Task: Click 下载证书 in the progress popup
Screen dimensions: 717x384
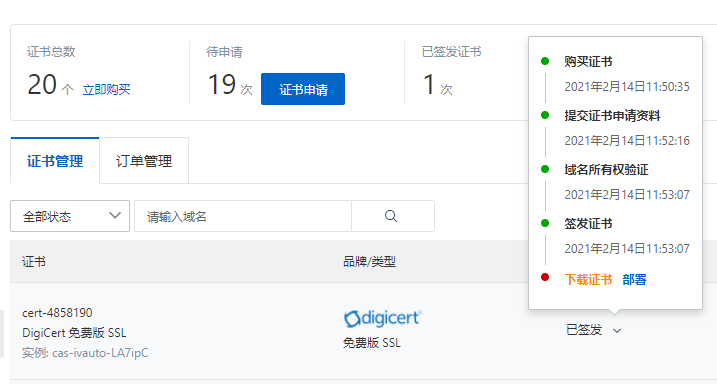Action: (x=589, y=279)
